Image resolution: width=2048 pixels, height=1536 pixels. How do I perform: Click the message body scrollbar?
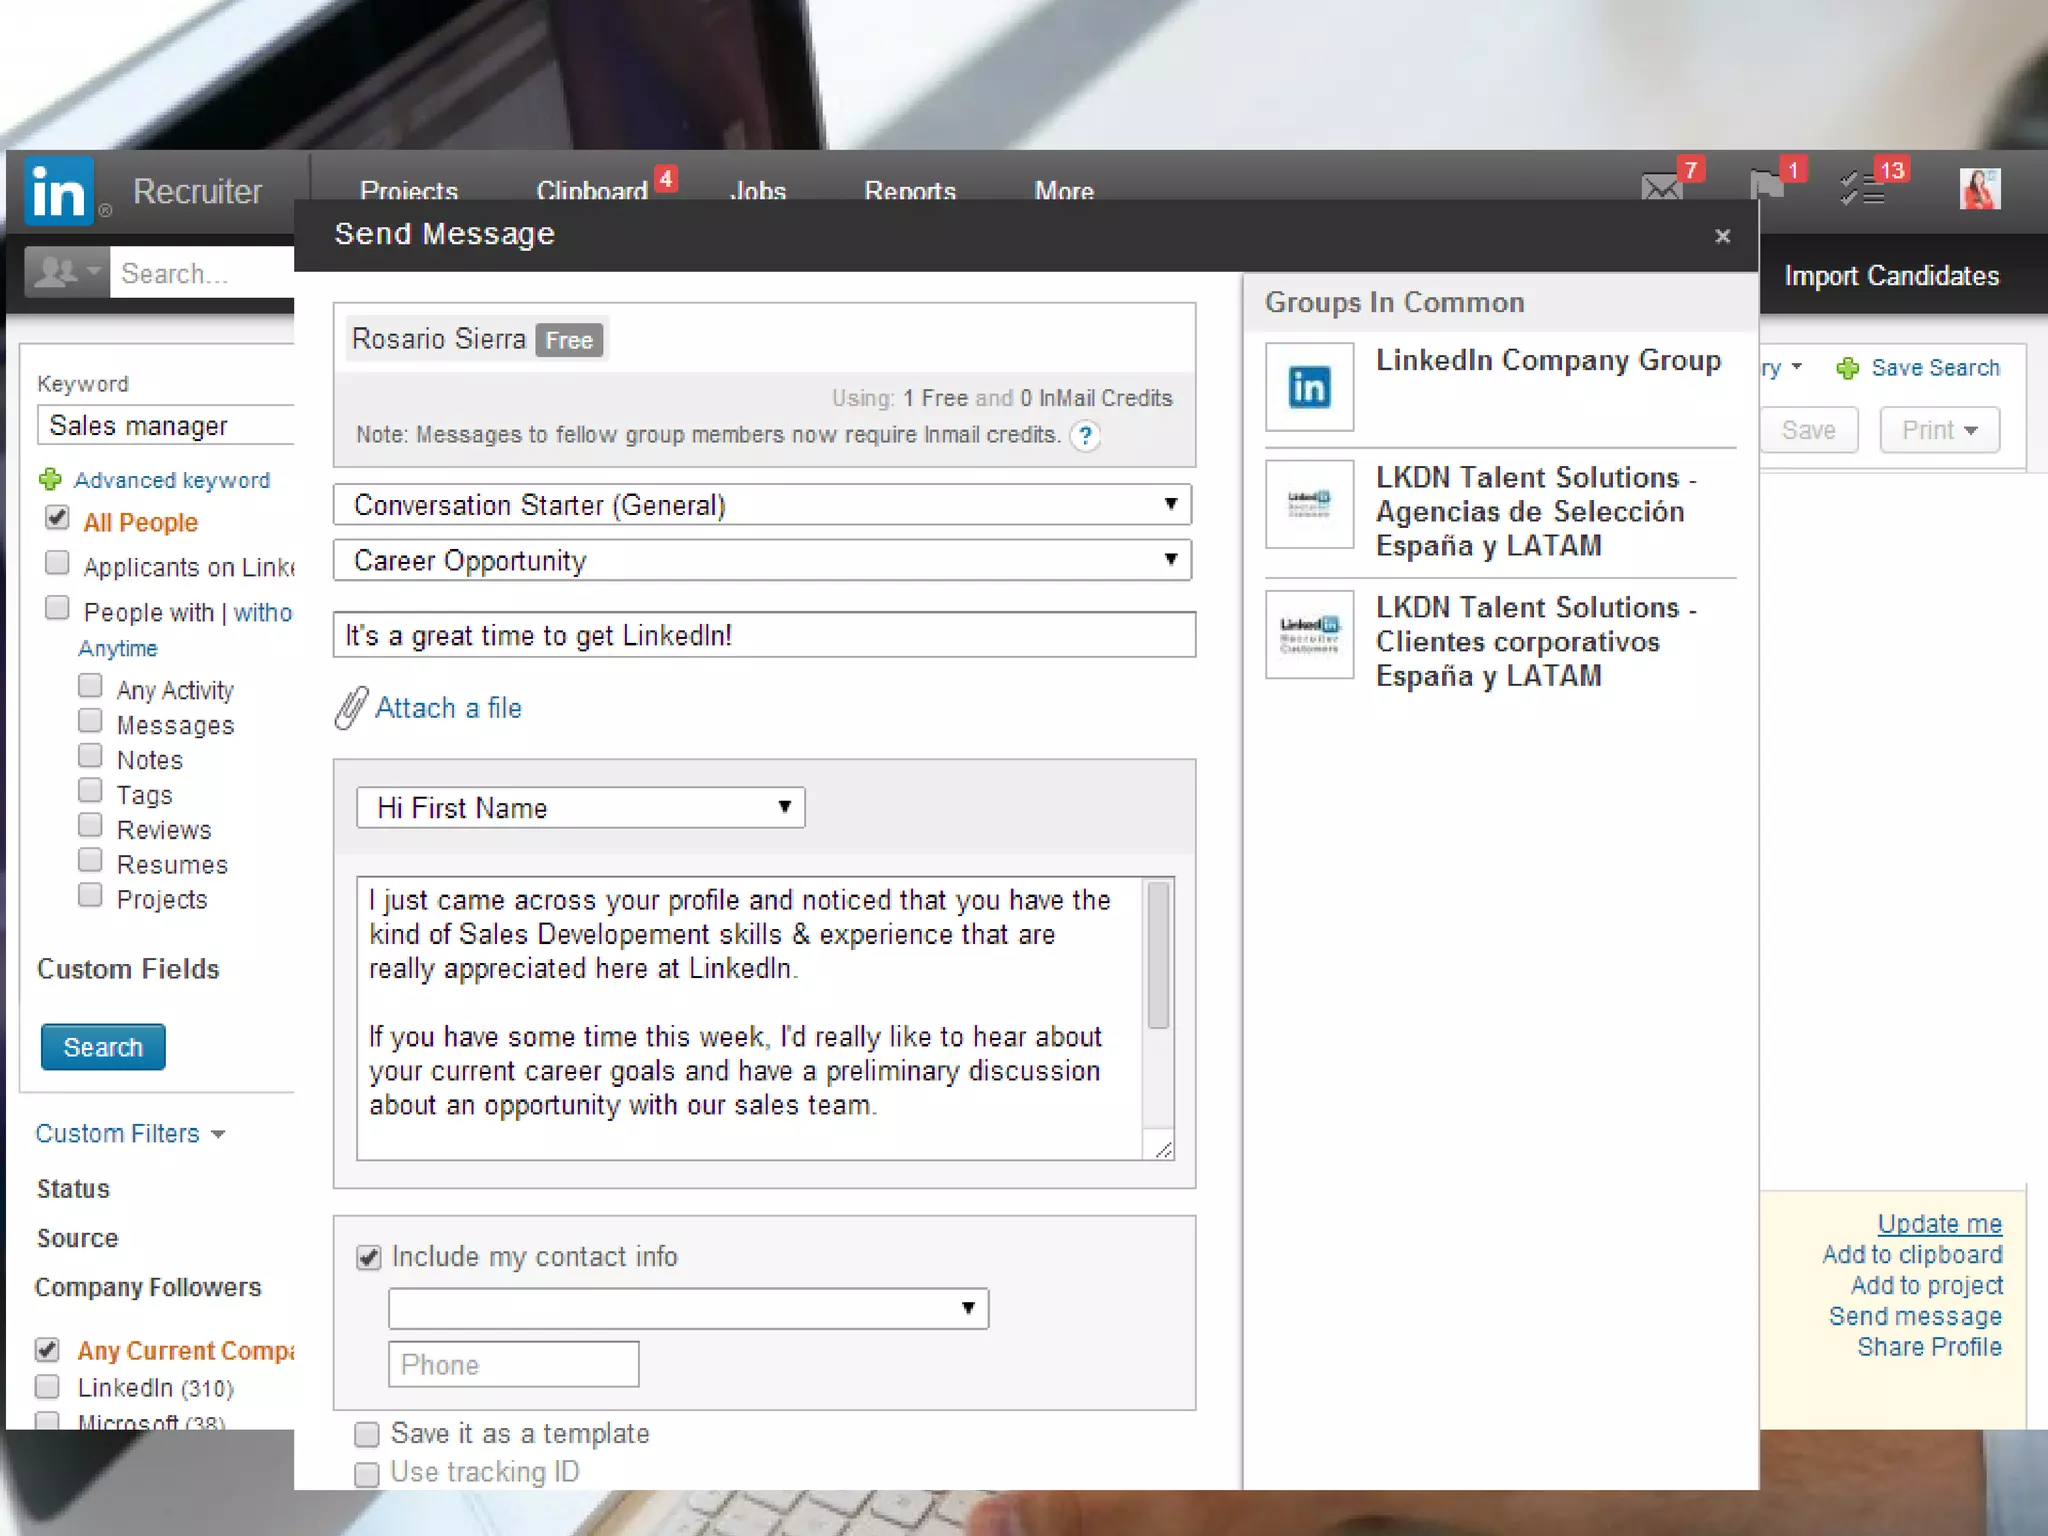tap(1158, 955)
